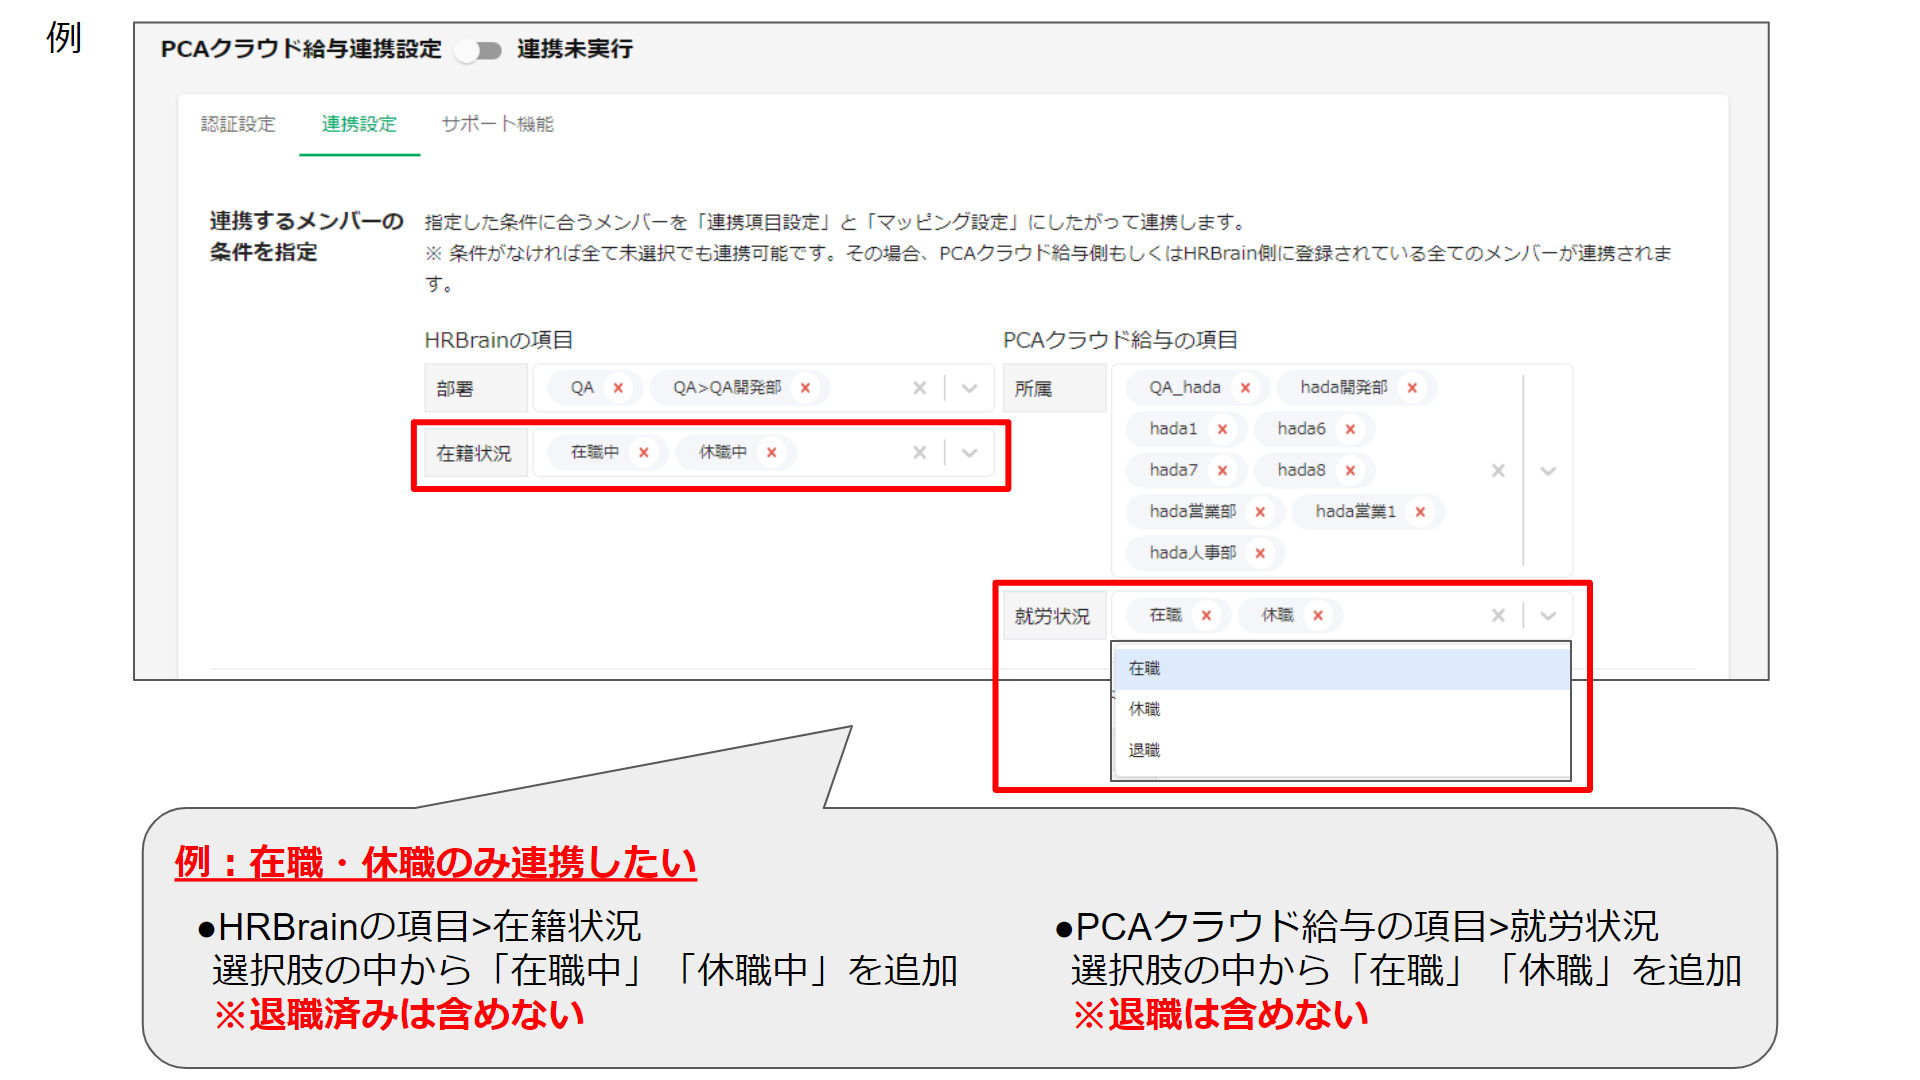Remove the hada6 tag
1920x1080 pixels.
(x=1350, y=429)
